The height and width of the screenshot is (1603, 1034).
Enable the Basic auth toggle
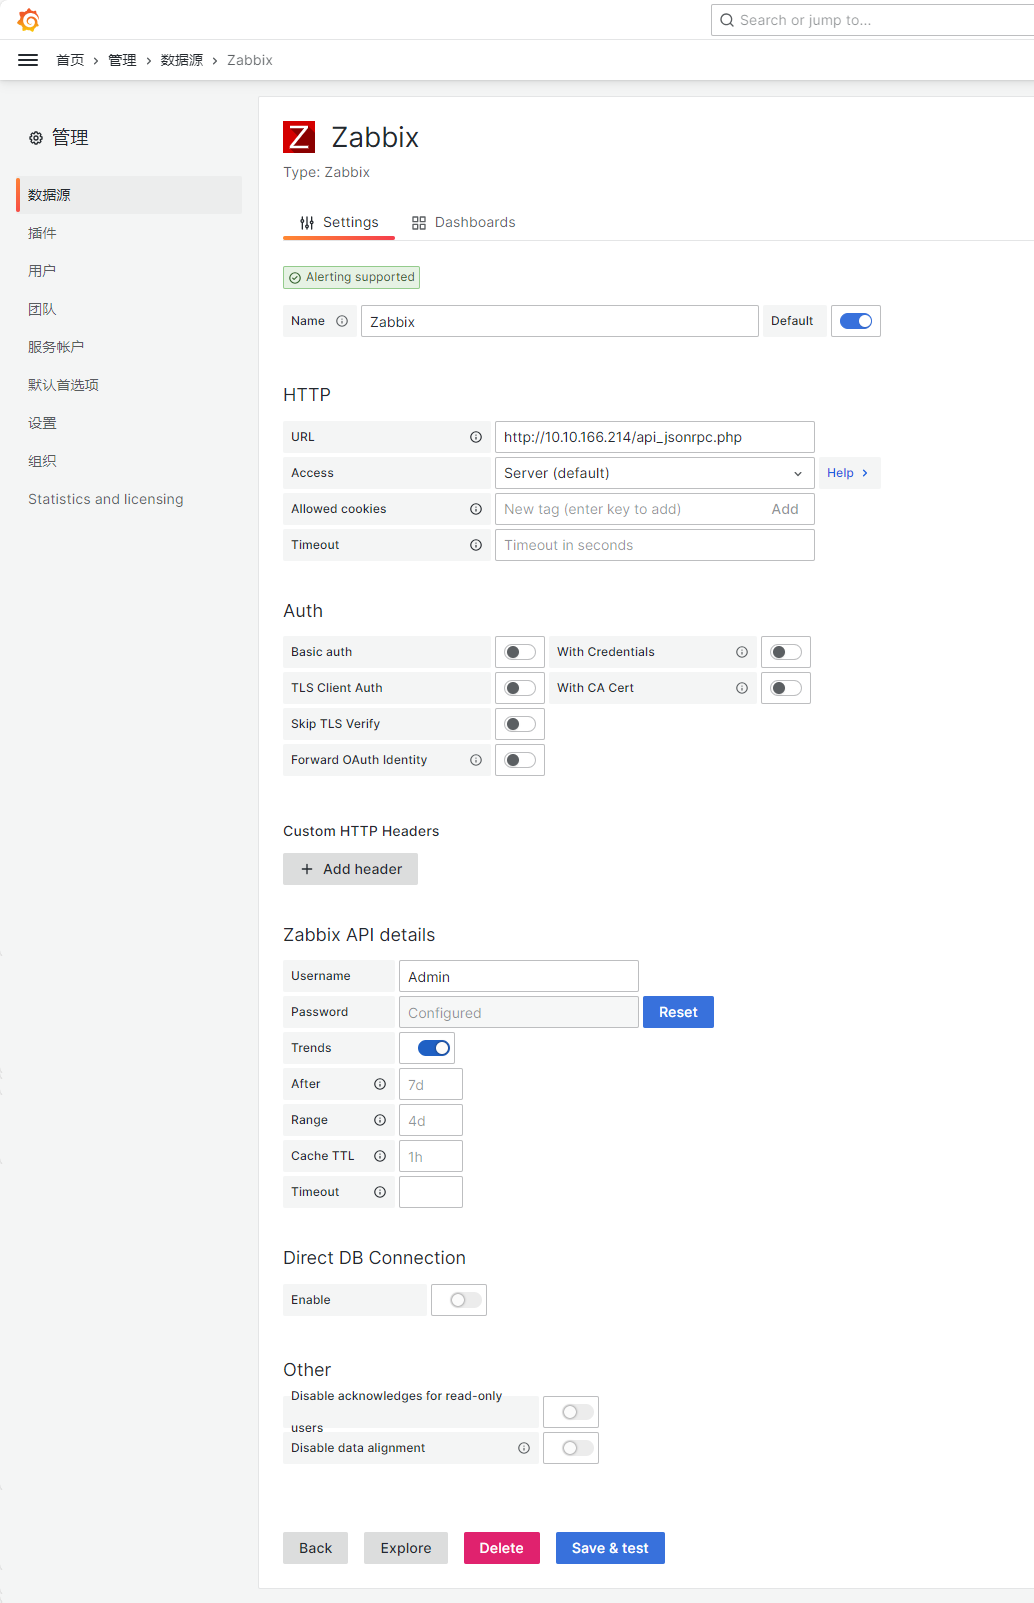click(520, 652)
